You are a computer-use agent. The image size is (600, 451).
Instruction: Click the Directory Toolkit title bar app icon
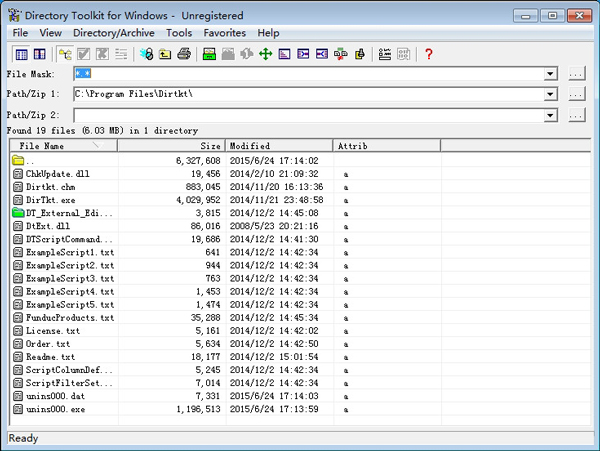click(x=15, y=15)
